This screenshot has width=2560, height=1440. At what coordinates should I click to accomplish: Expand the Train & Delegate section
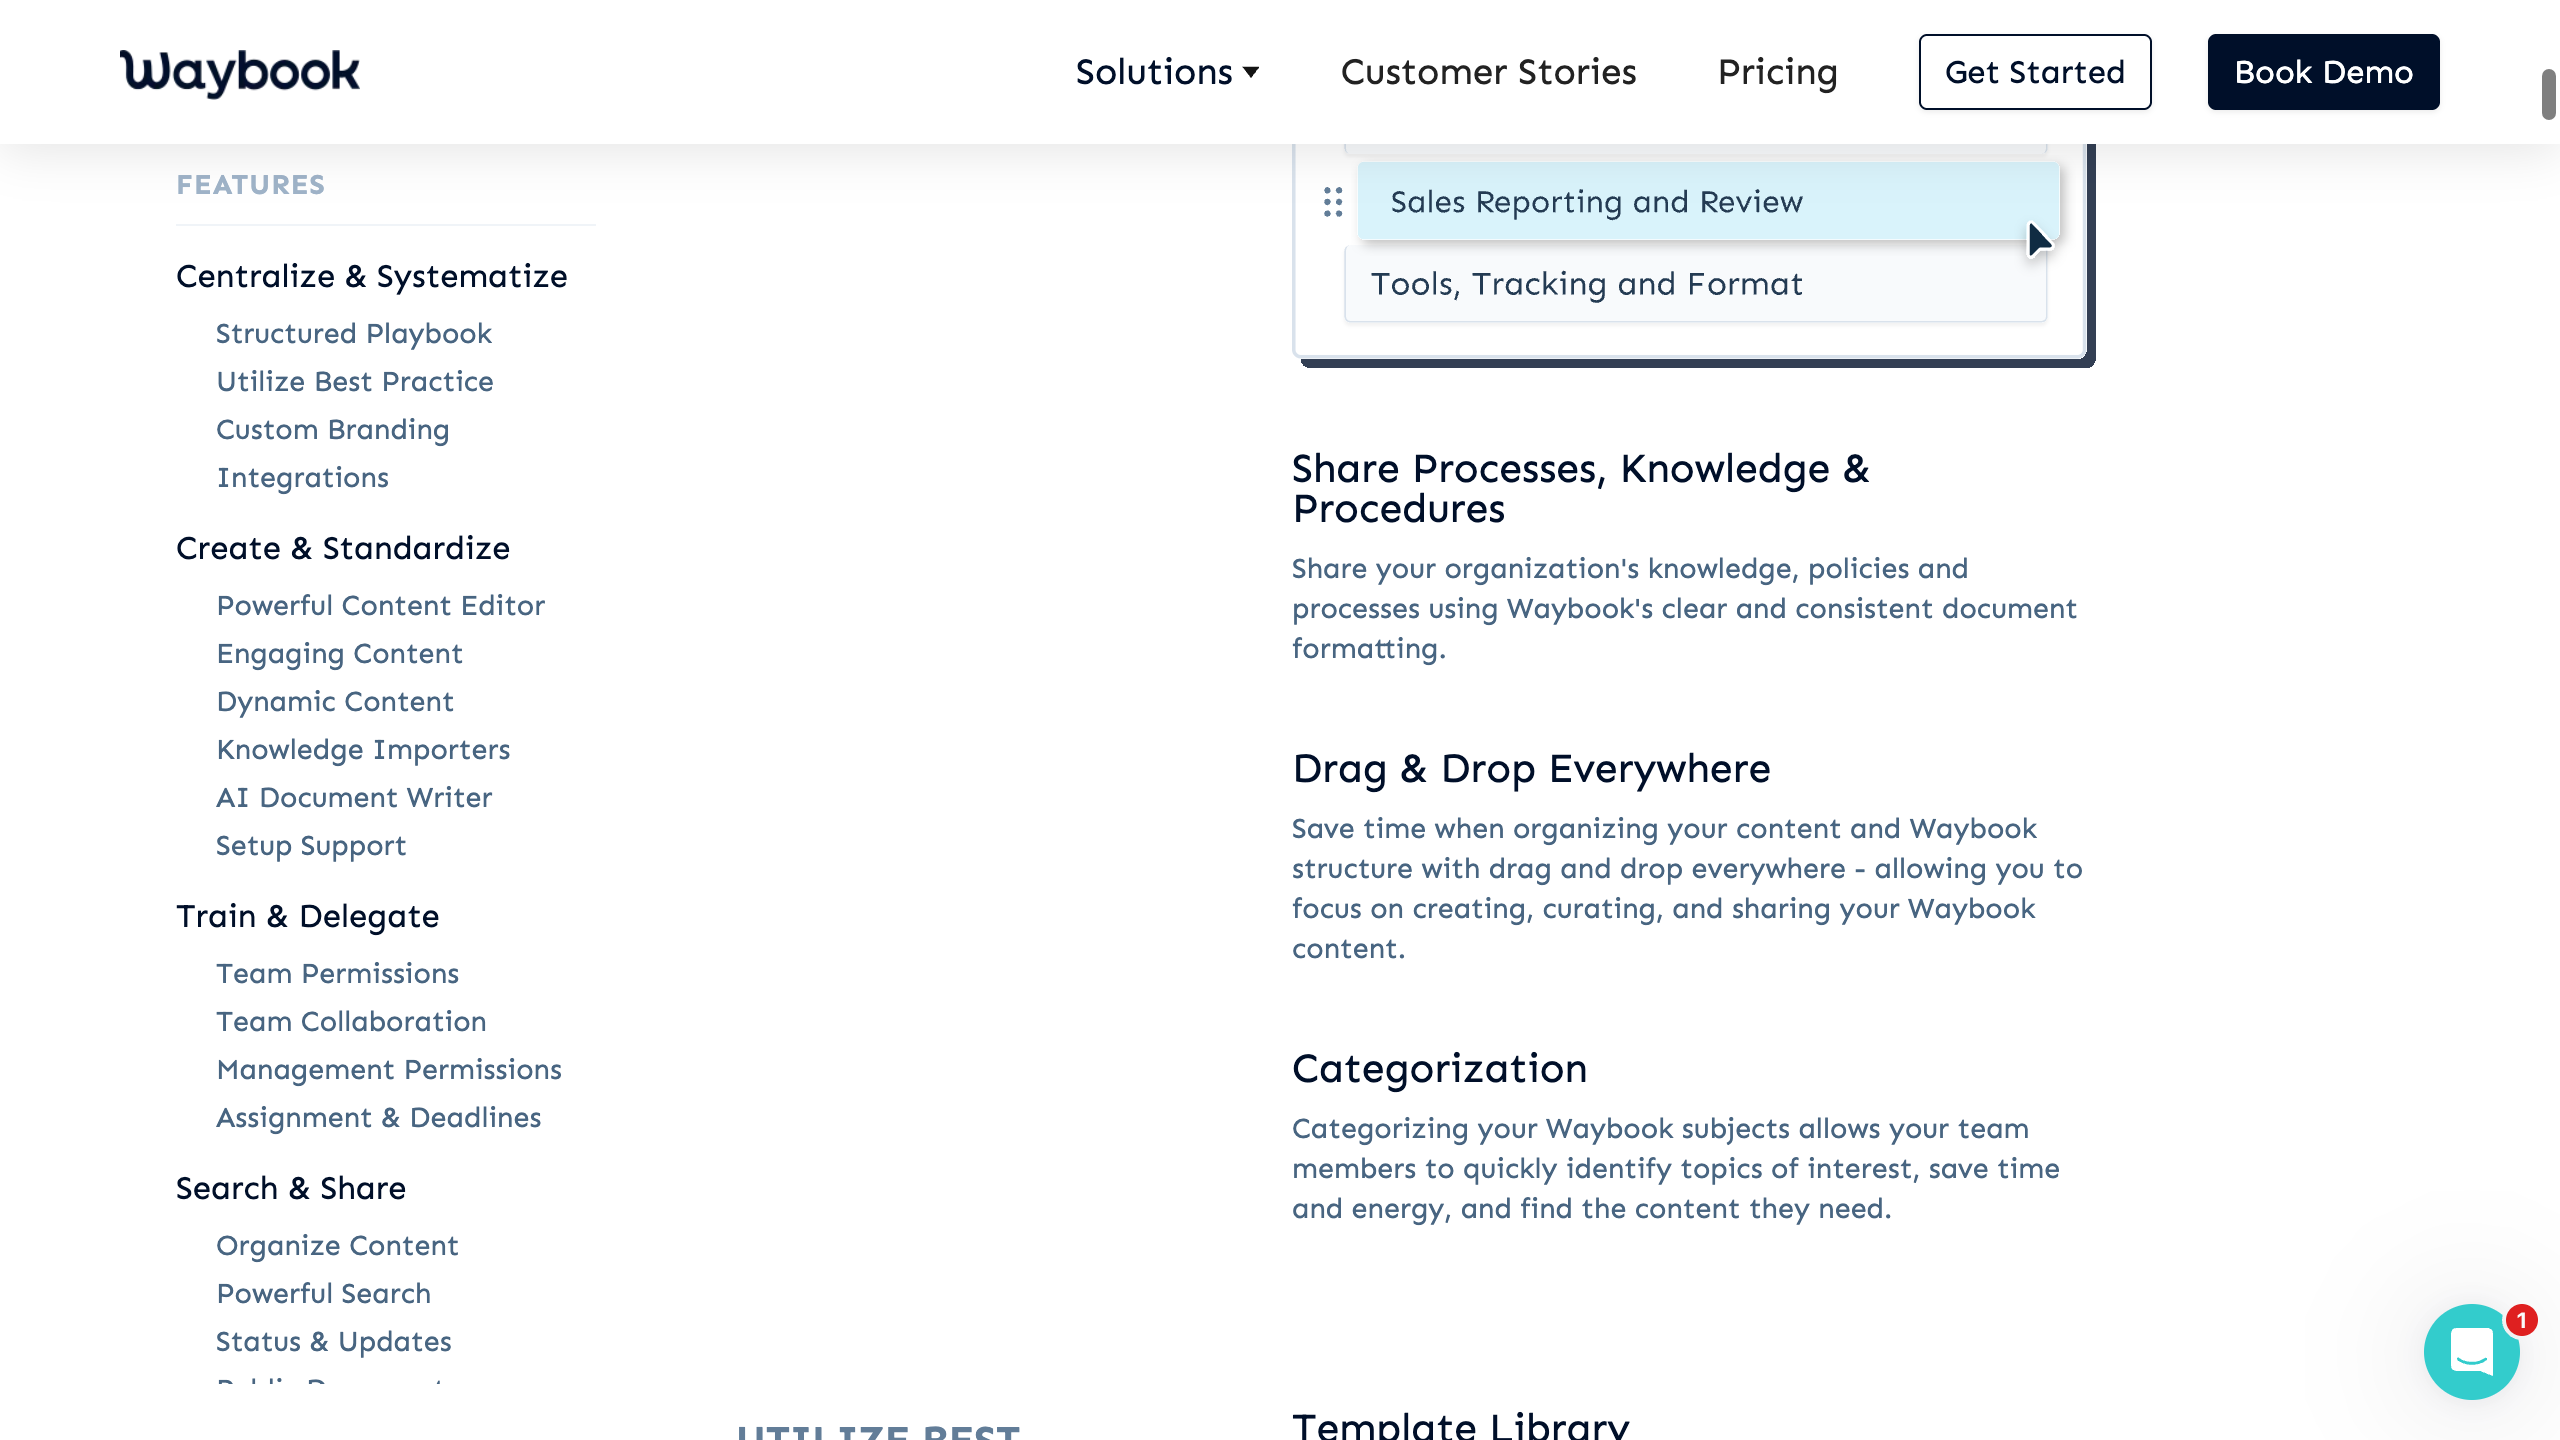308,916
